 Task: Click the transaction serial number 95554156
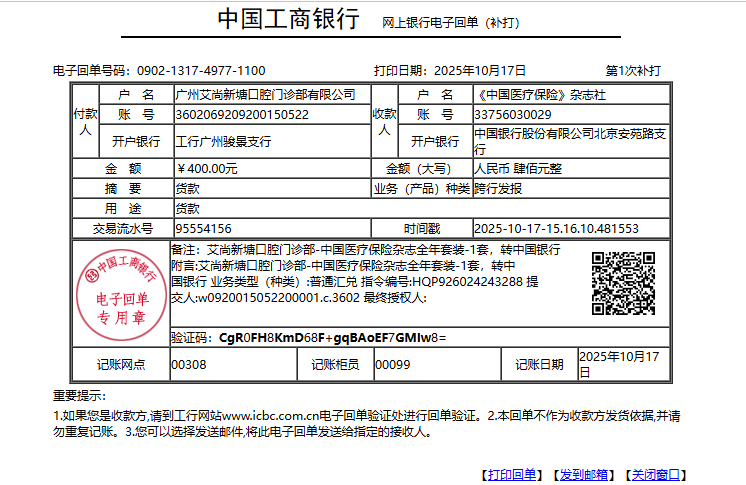pyautogui.click(x=204, y=228)
